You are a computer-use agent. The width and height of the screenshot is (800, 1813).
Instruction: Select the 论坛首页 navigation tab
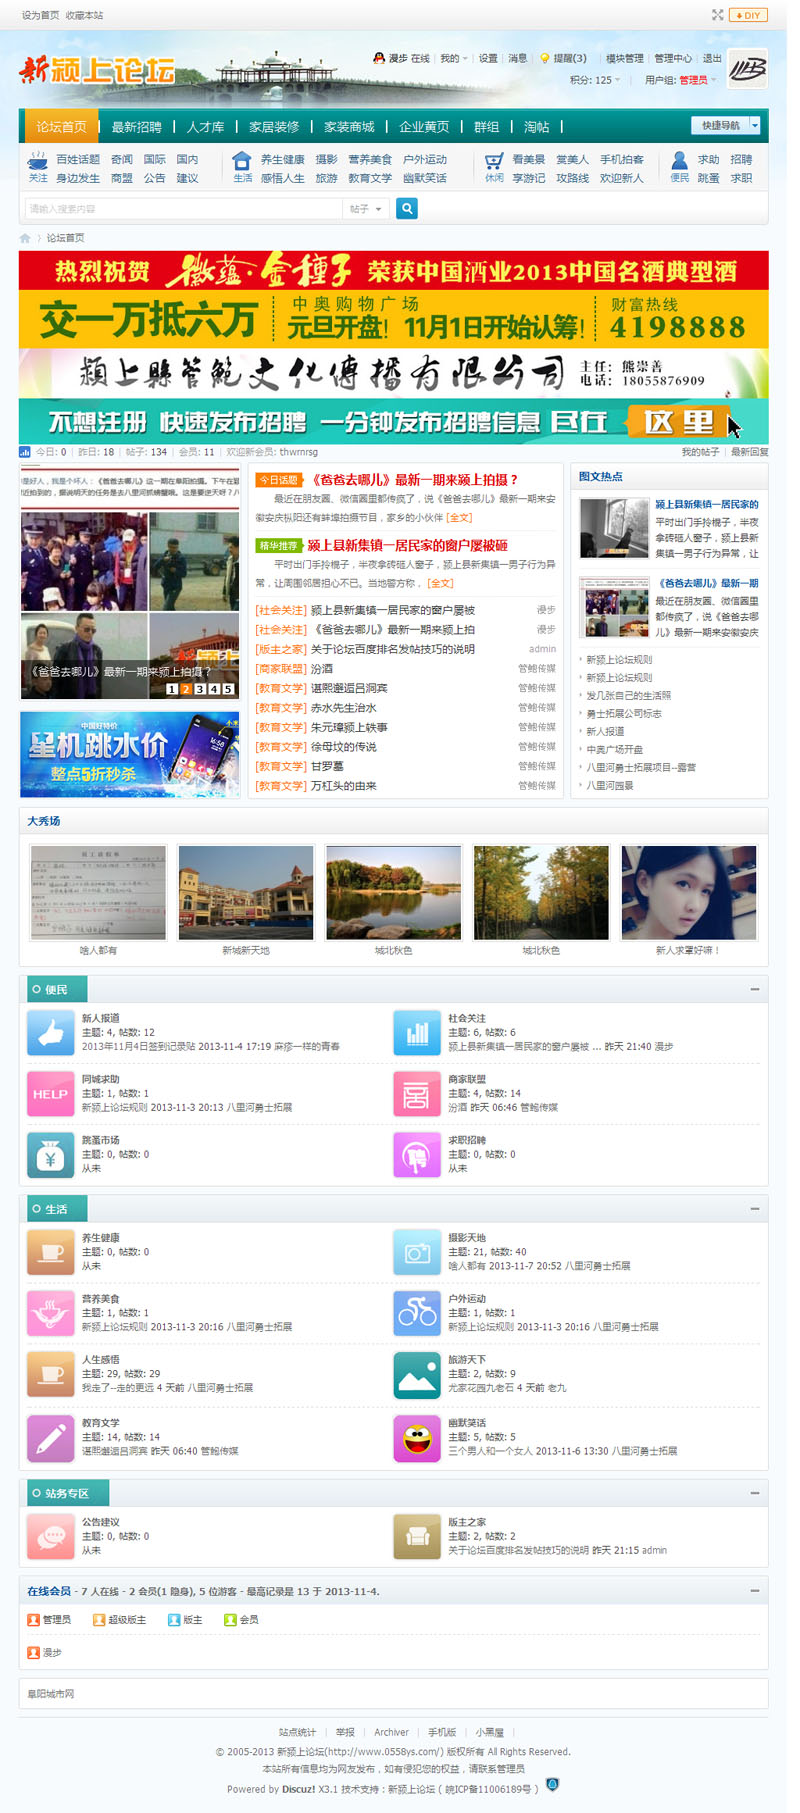[61, 127]
